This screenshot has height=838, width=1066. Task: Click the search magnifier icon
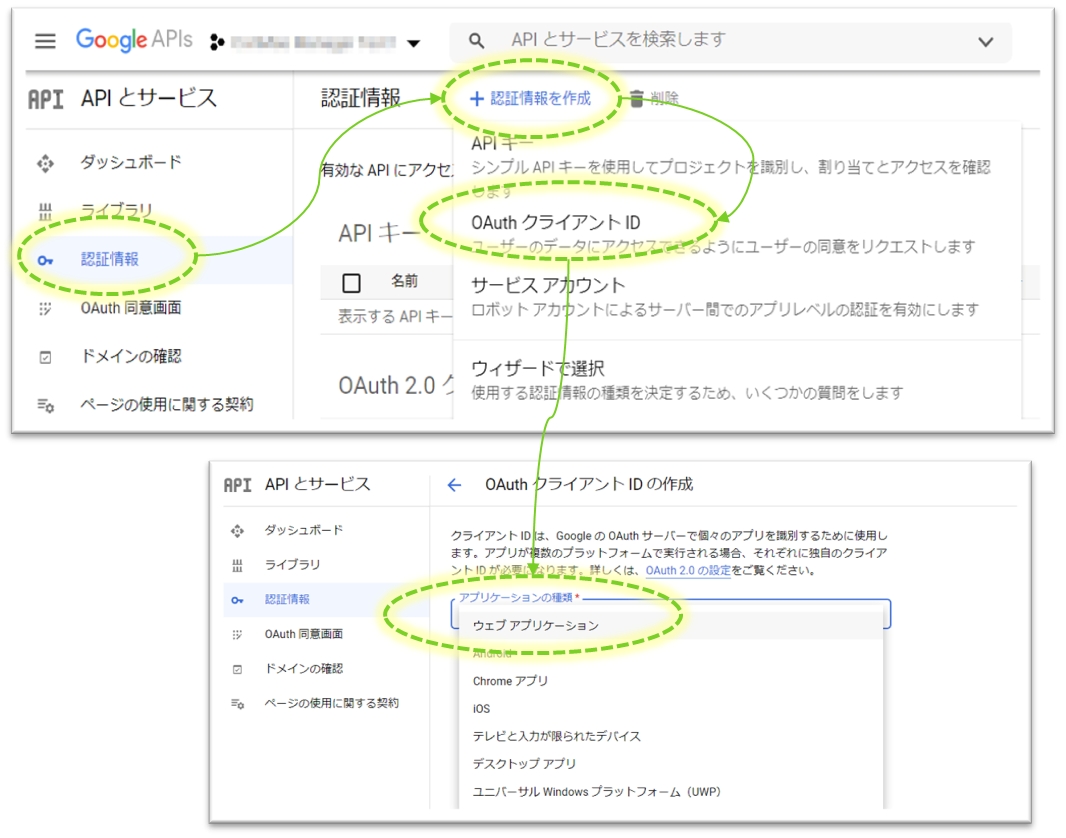(x=477, y=41)
